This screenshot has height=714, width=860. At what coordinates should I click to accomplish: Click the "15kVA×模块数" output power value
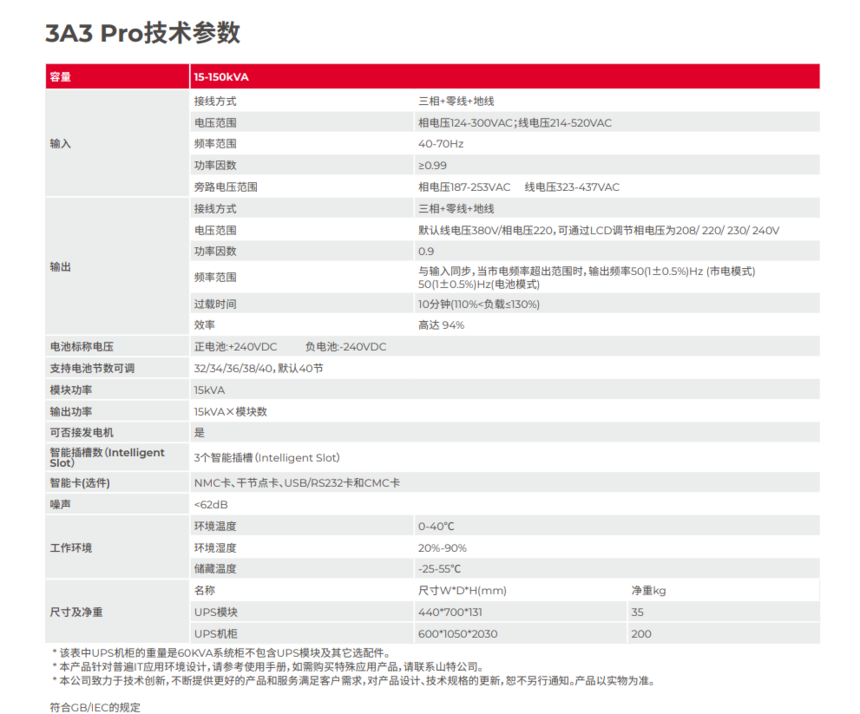point(230,411)
